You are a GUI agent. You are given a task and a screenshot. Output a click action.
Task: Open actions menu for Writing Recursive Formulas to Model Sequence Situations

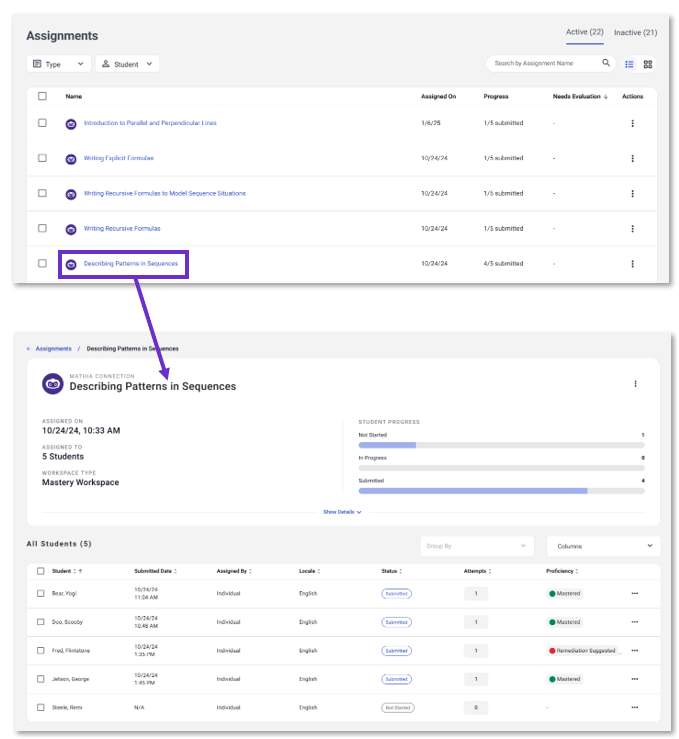coord(632,193)
